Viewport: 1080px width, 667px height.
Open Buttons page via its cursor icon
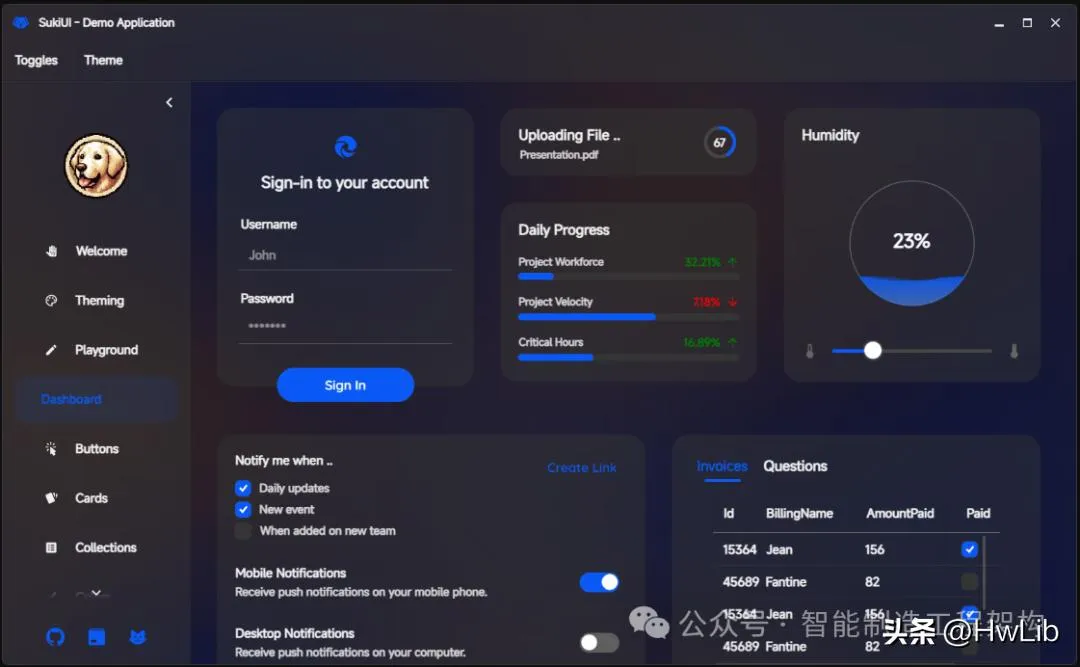(x=52, y=449)
